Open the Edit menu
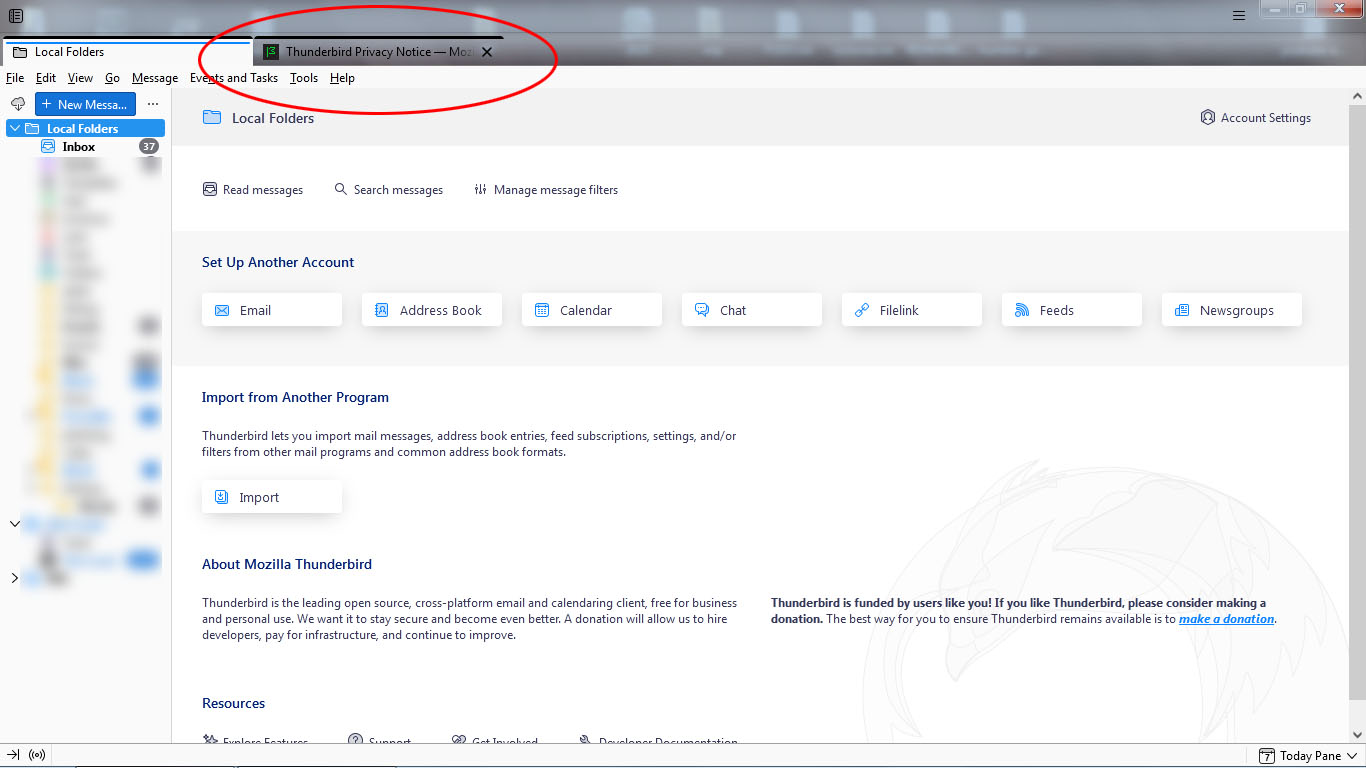The width and height of the screenshot is (1366, 768). (46, 78)
